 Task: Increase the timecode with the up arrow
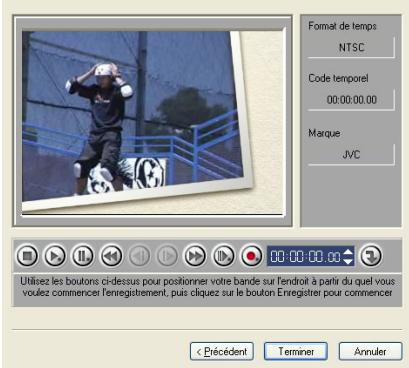pyautogui.click(x=348, y=252)
